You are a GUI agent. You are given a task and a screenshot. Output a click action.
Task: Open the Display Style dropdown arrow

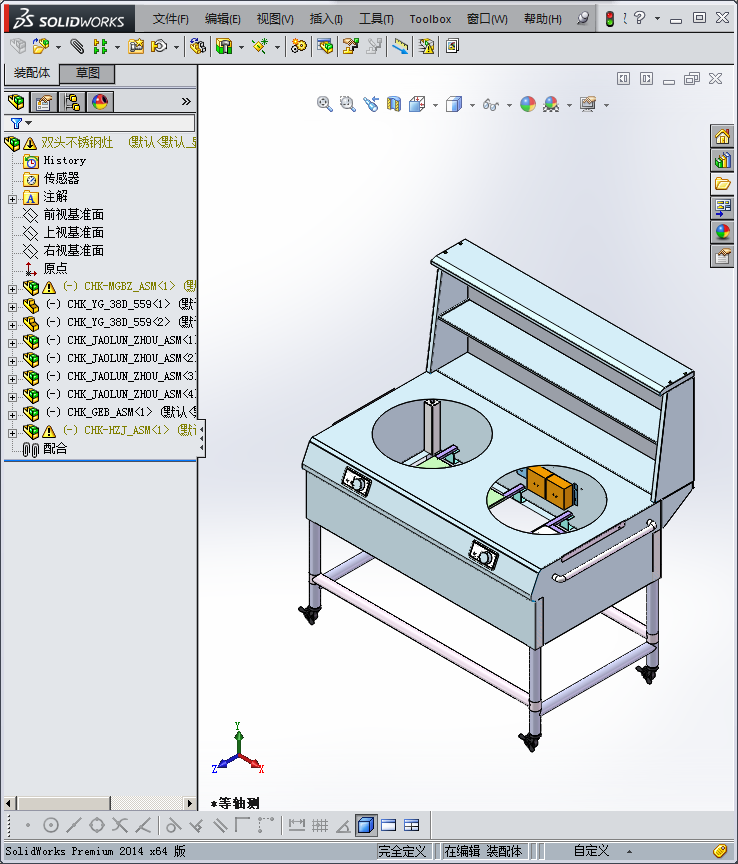472,105
